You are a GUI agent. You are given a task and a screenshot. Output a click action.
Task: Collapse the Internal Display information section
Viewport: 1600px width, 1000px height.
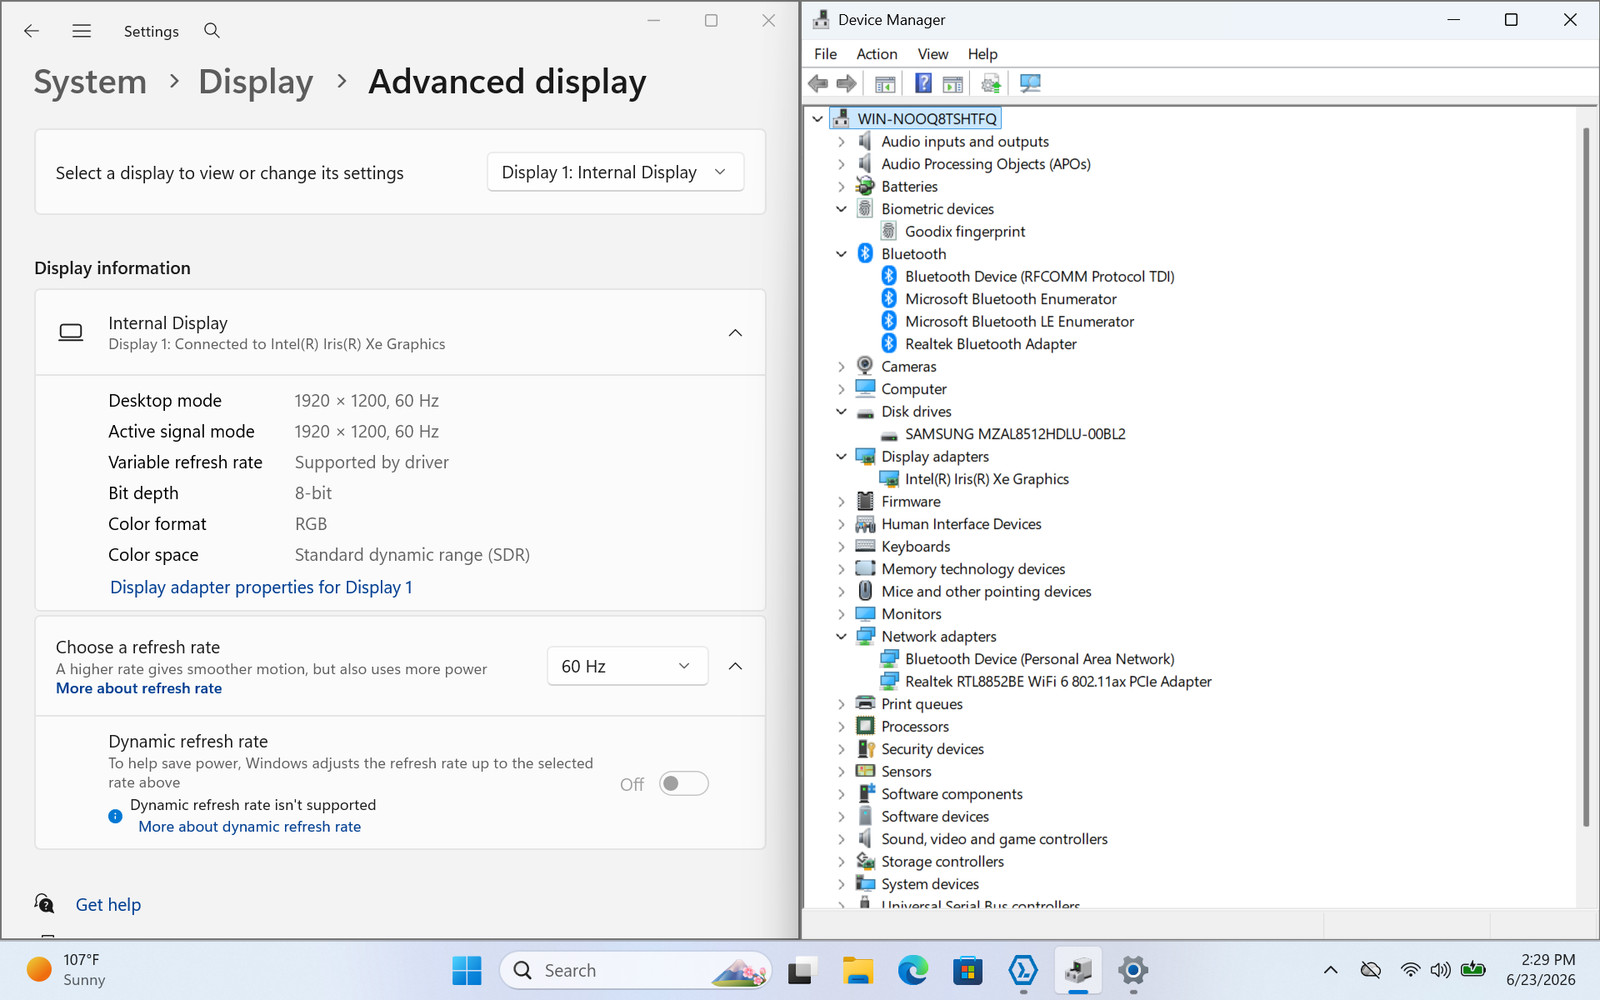(735, 333)
